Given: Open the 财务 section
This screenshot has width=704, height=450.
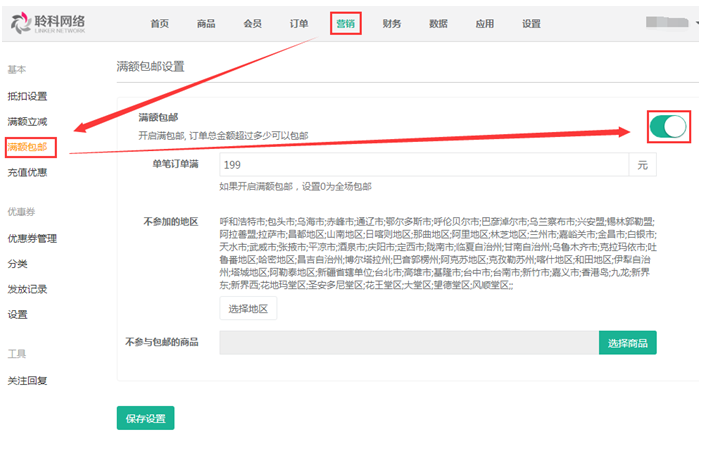Looking at the screenshot, I should pyautogui.click(x=392, y=23).
